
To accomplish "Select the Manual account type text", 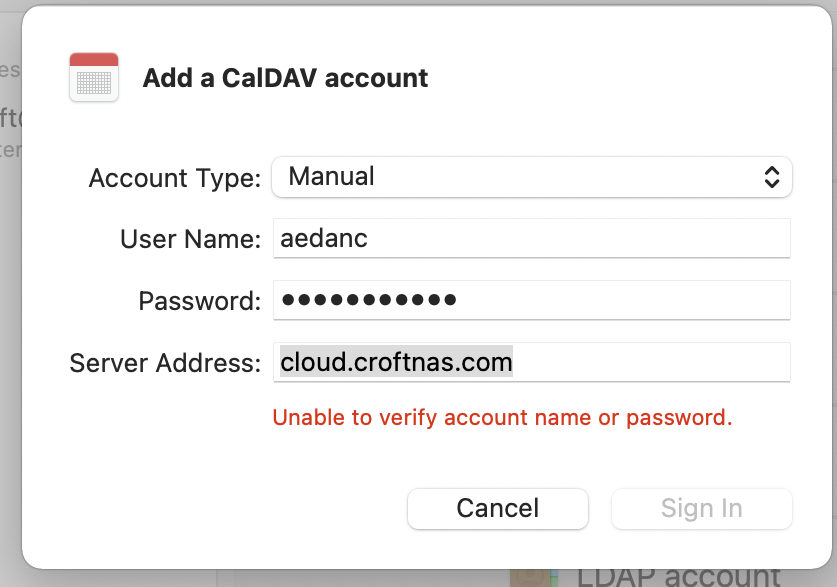I will tap(331, 177).
